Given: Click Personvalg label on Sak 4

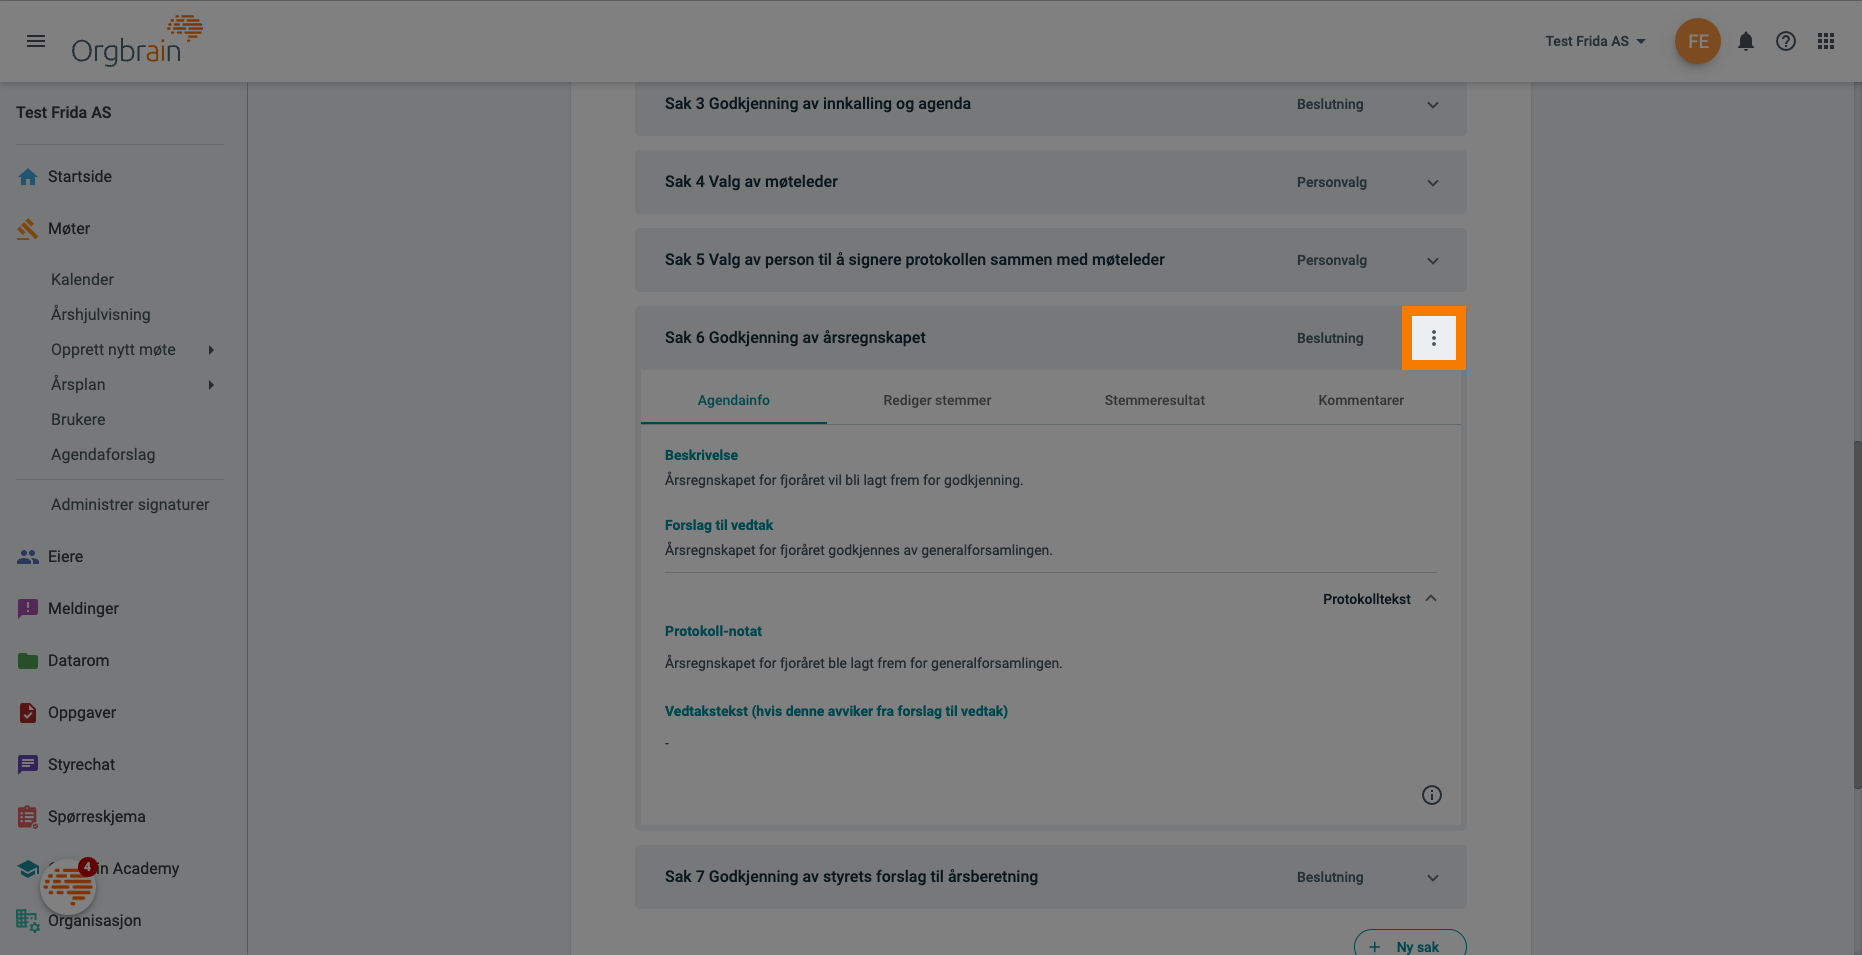Looking at the screenshot, I should [1331, 183].
